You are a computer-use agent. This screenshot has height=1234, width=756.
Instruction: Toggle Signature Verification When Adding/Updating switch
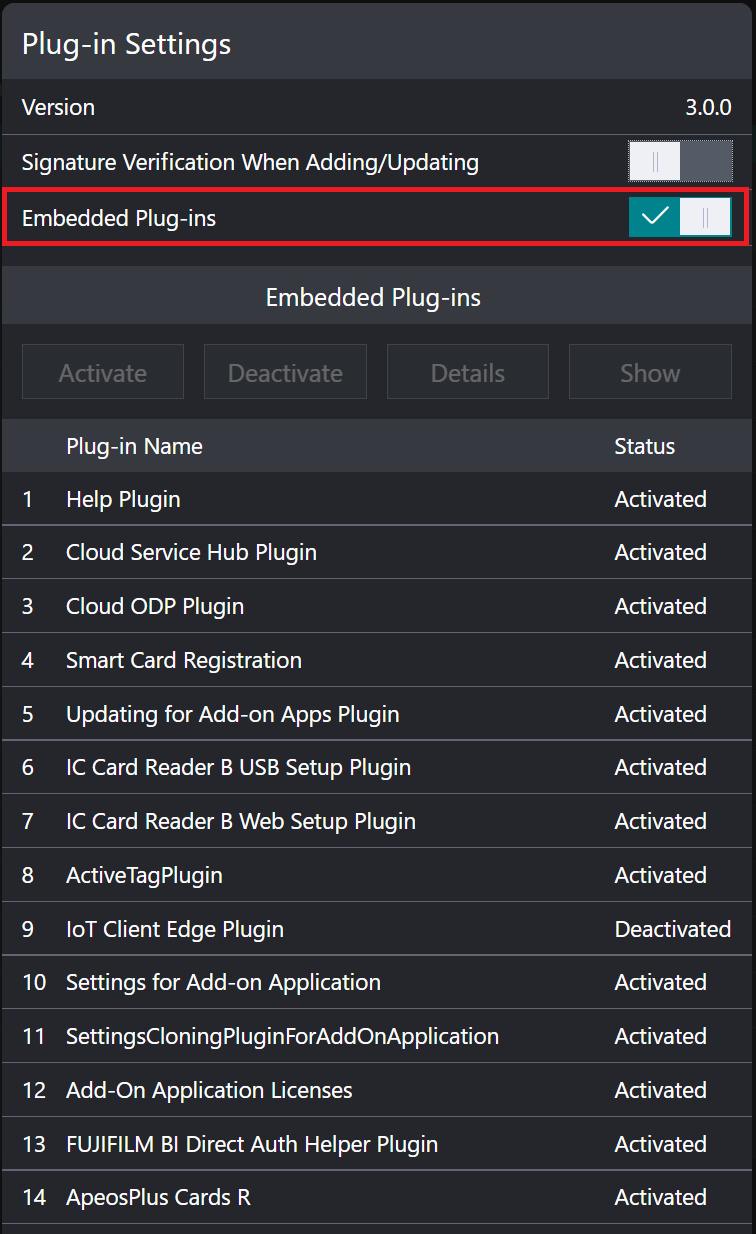(680, 161)
